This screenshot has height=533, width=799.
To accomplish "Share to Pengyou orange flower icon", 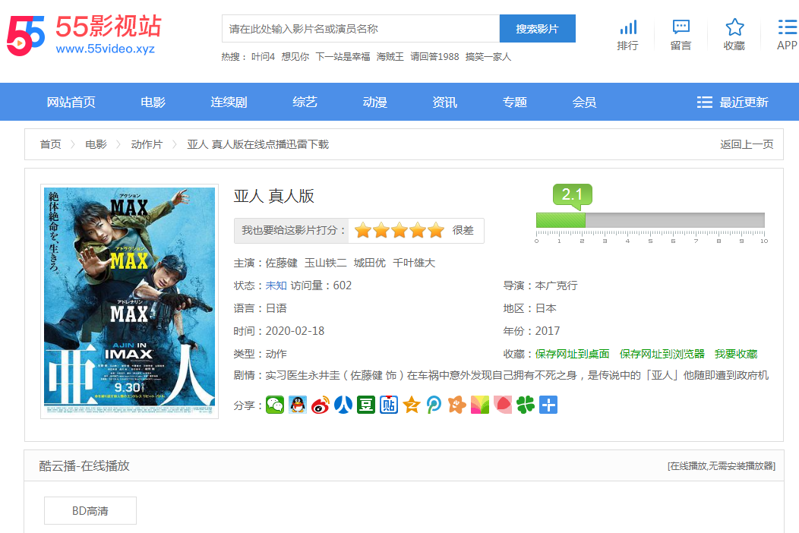I will coord(457,405).
